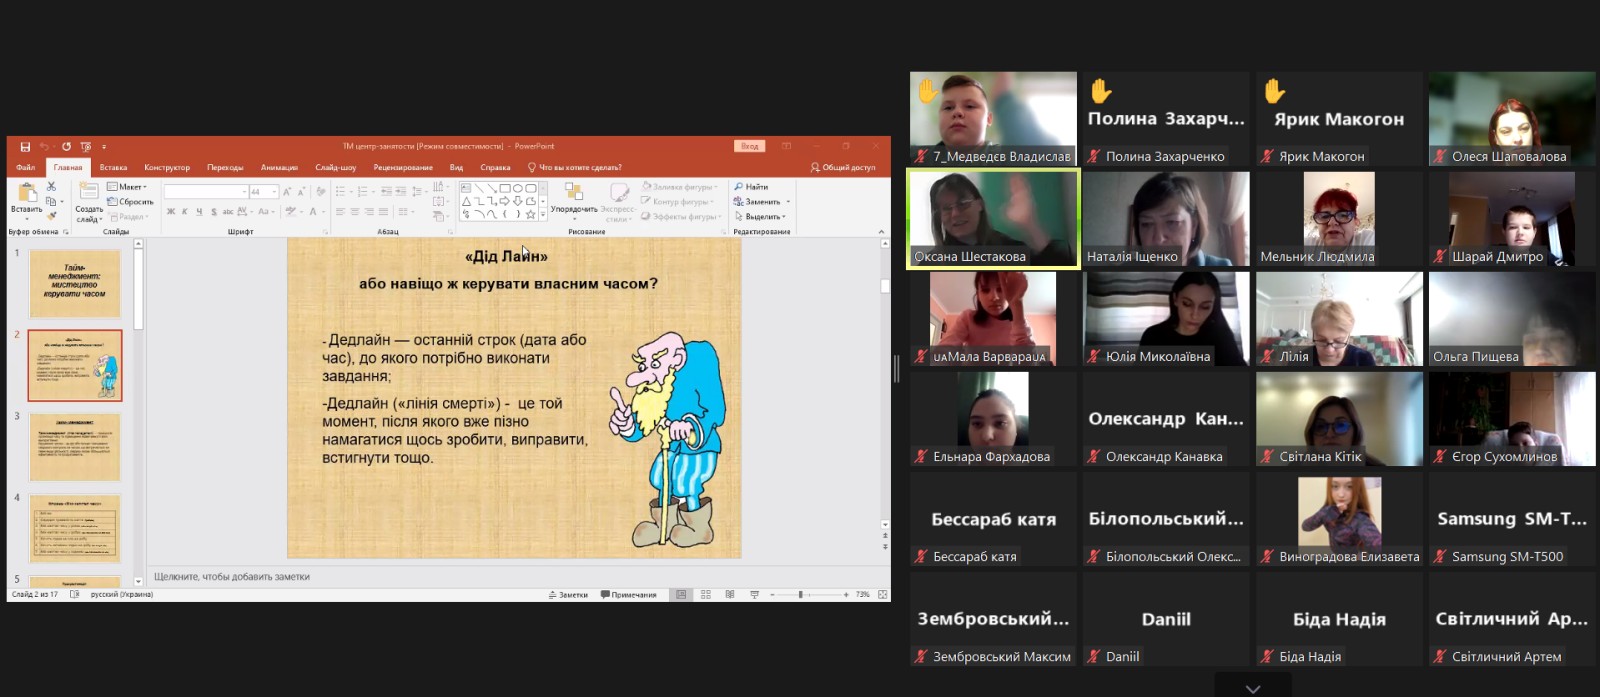1600x697 pixels.
Task: Select slide 3 thumbnail in slide panel
Action: tap(75, 447)
